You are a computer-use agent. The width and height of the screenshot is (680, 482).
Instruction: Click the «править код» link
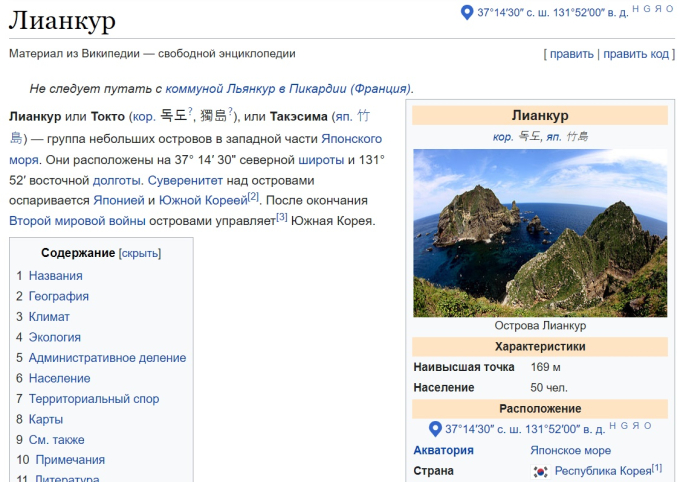(636, 54)
